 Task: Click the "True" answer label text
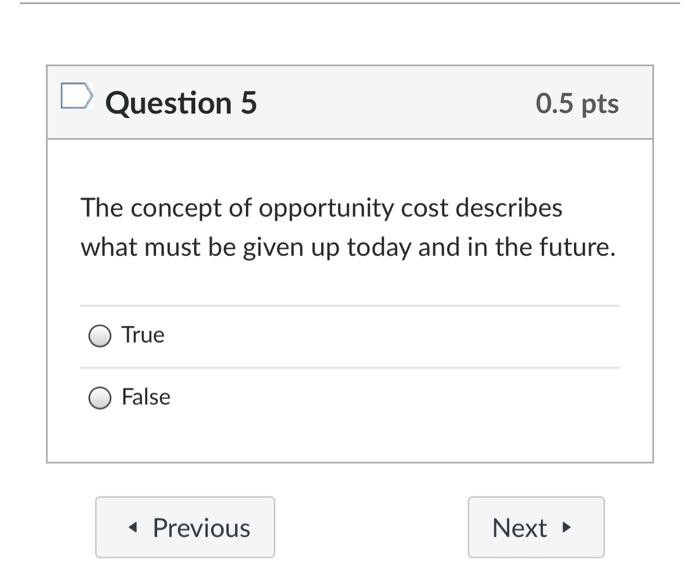tap(143, 335)
